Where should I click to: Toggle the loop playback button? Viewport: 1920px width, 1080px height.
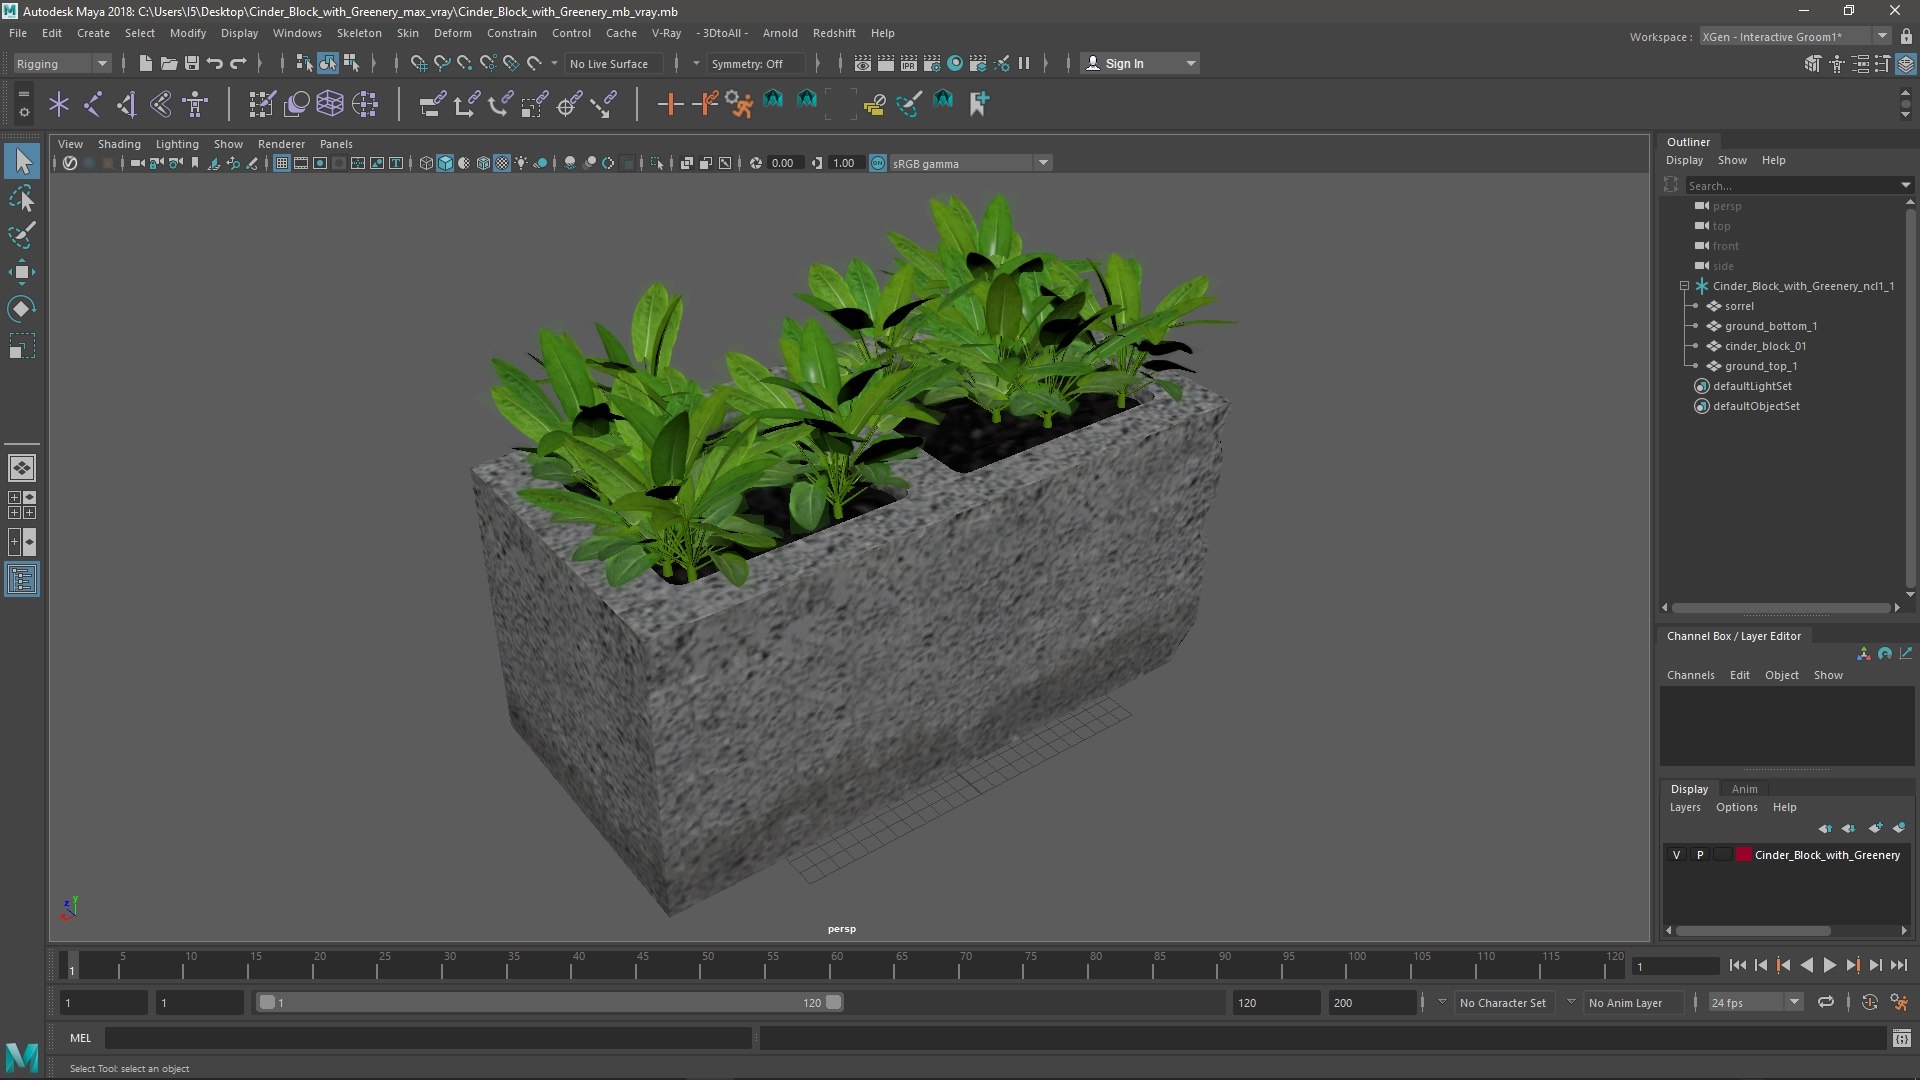pyautogui.click(x=1826, y=1002)
